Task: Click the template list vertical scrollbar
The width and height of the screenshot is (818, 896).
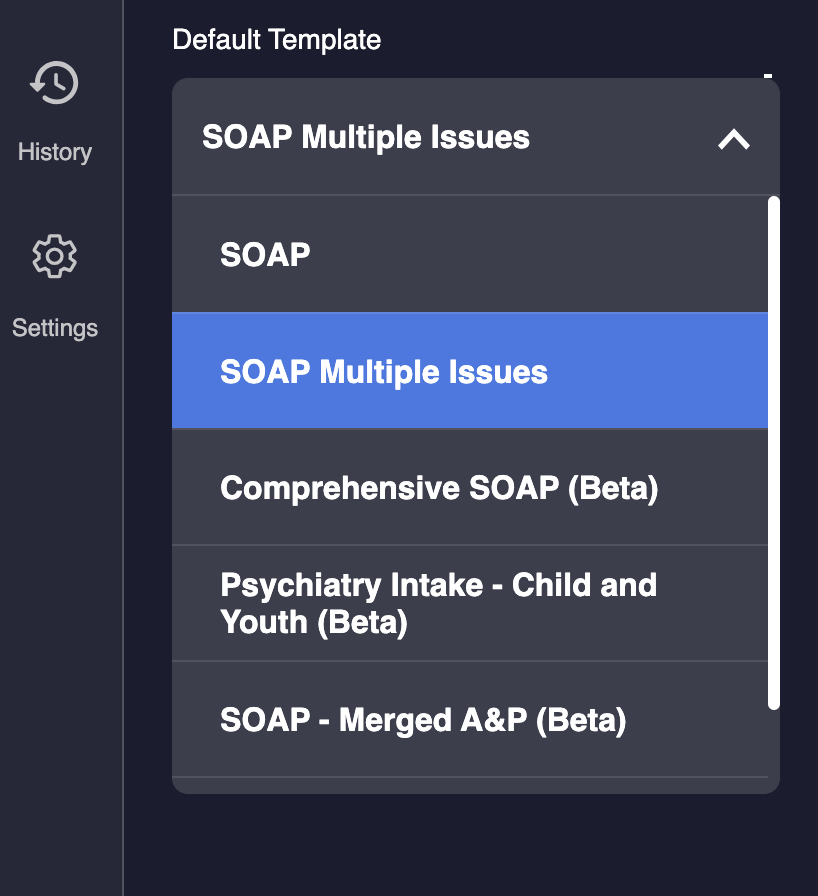Action: (773, 450)
